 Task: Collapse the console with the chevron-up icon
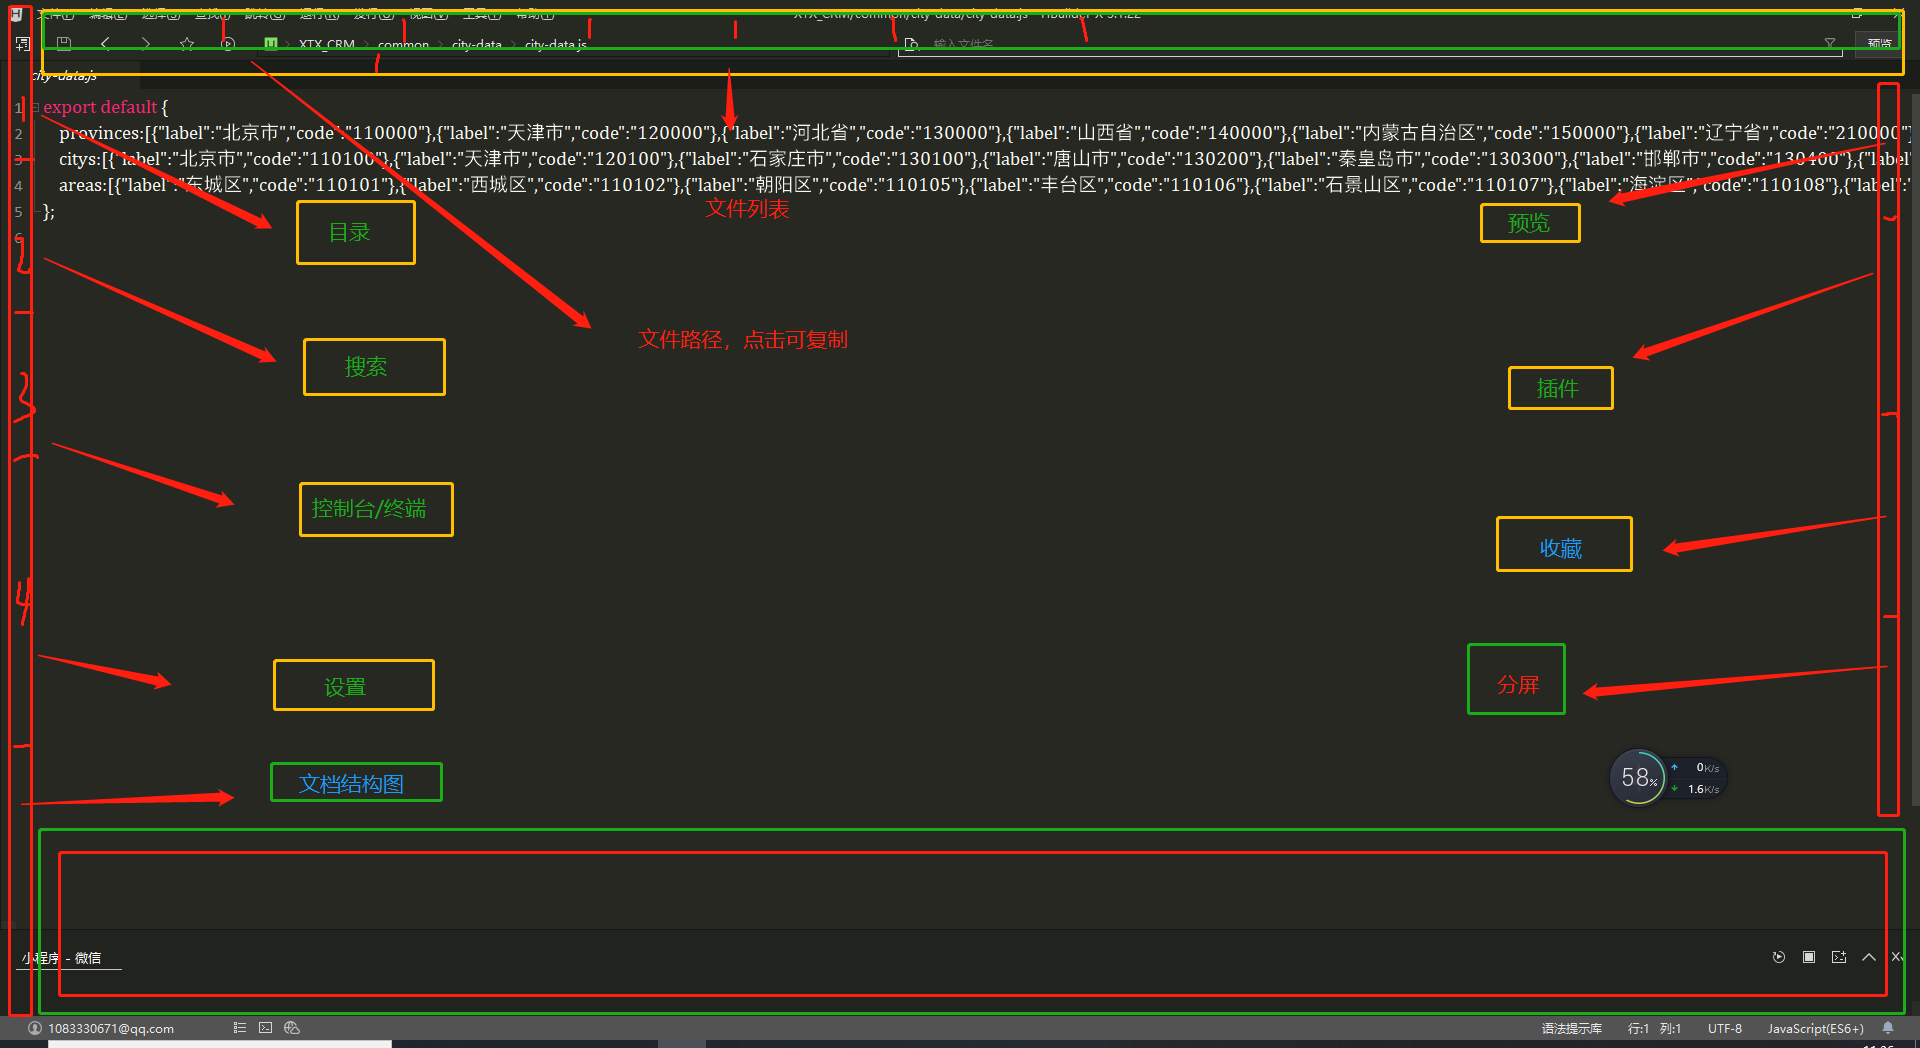point(1869,957)
